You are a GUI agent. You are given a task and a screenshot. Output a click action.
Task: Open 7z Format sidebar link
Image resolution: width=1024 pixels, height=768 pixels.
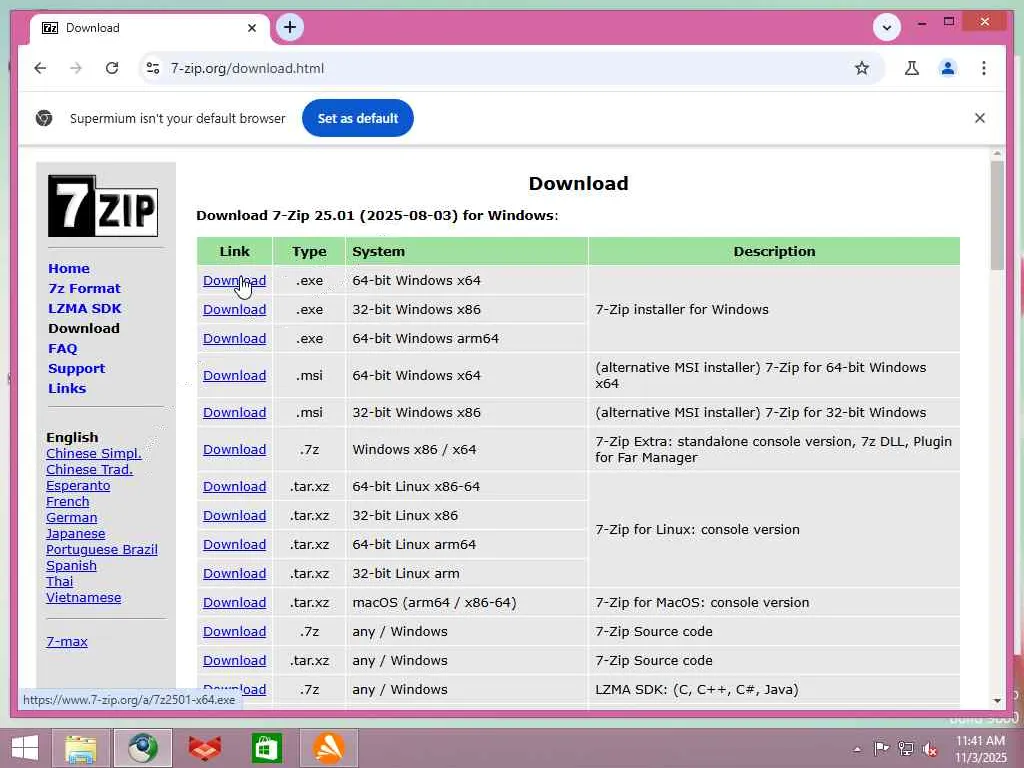tap(84, 288)
